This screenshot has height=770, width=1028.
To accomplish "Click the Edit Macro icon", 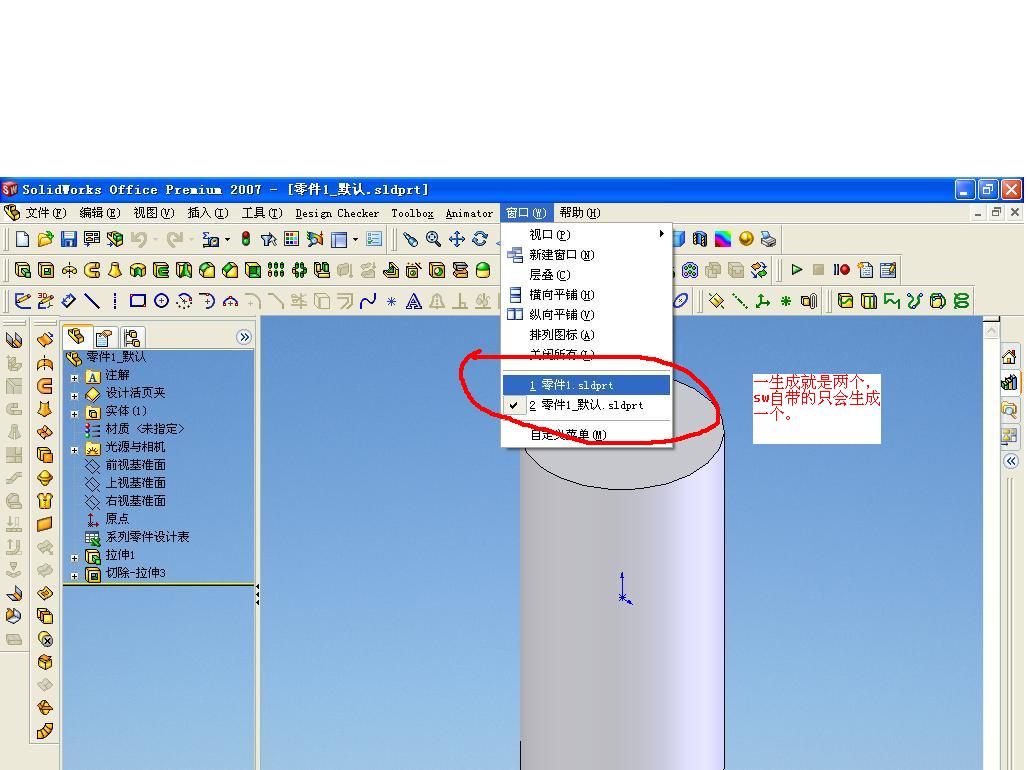I will coord(888,270).
